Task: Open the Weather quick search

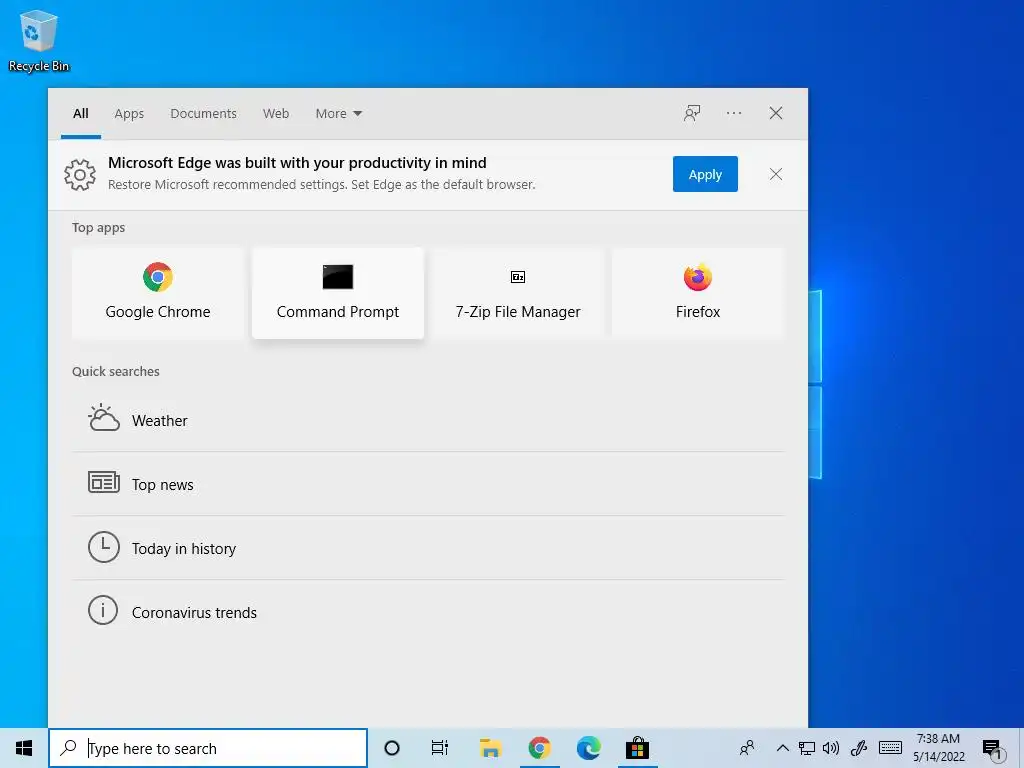Action: [x=428, y=421]
